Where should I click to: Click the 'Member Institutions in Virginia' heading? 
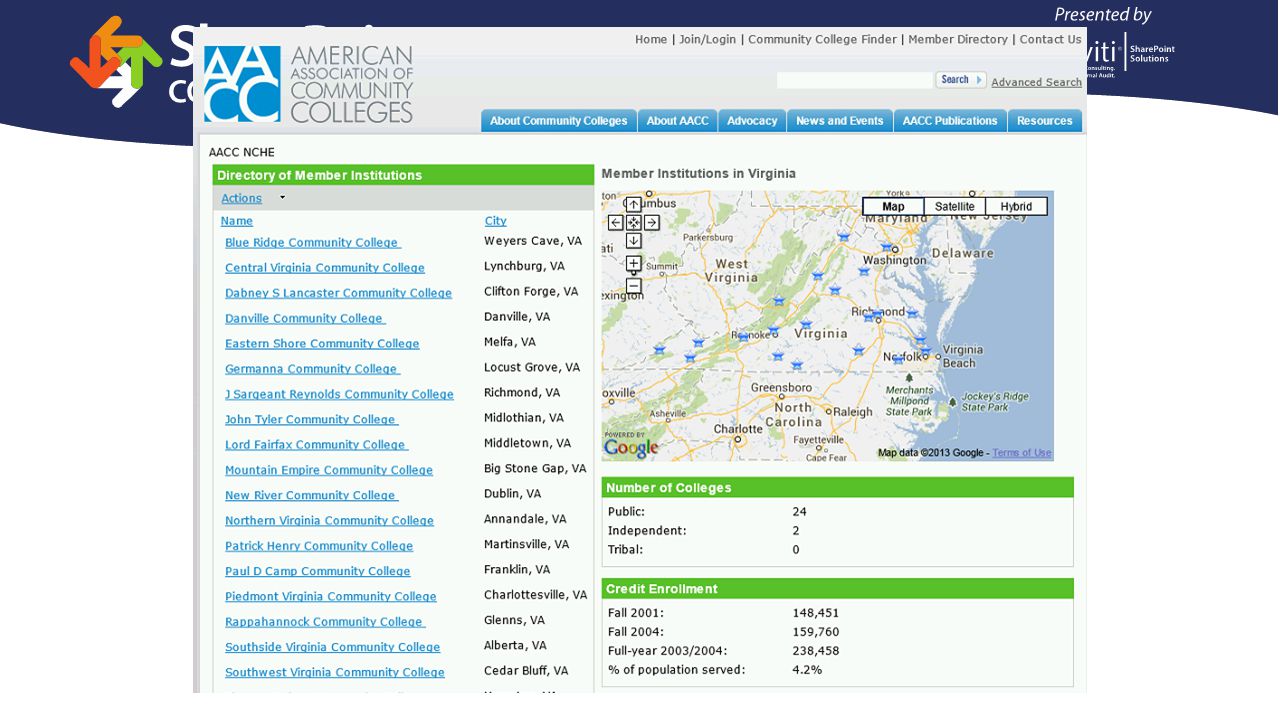click(x=699, y=174)
